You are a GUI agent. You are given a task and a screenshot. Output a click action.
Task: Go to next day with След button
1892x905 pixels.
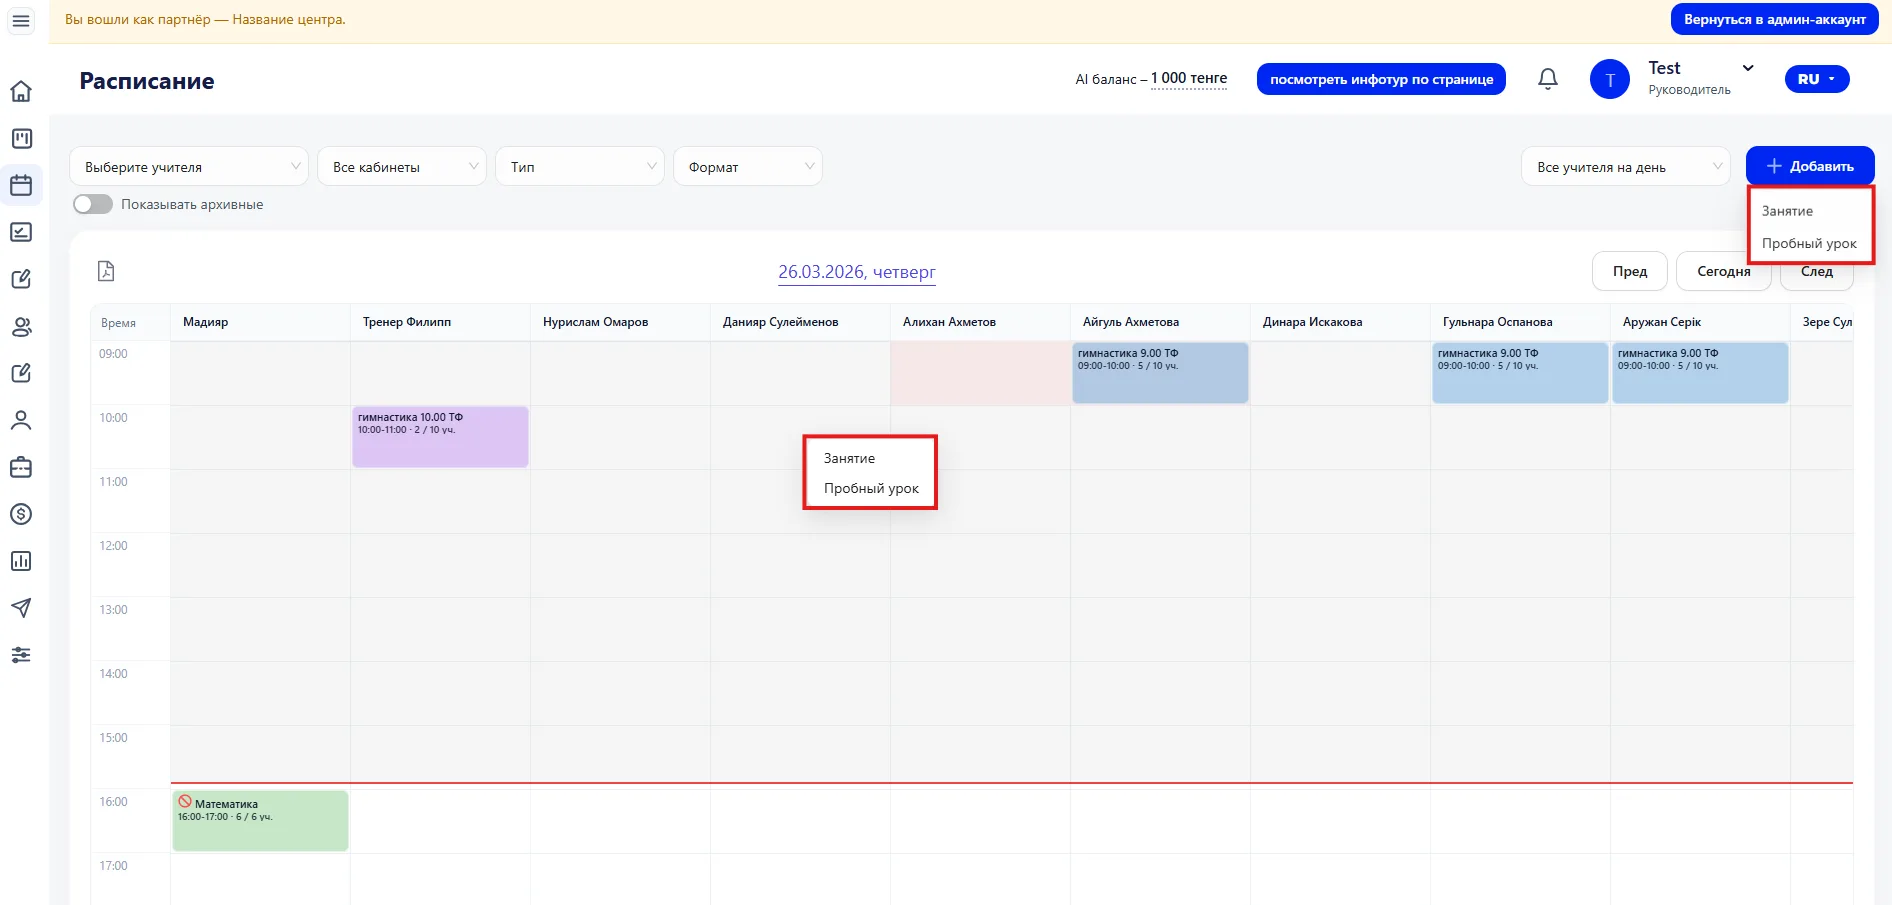[1817, 272]
